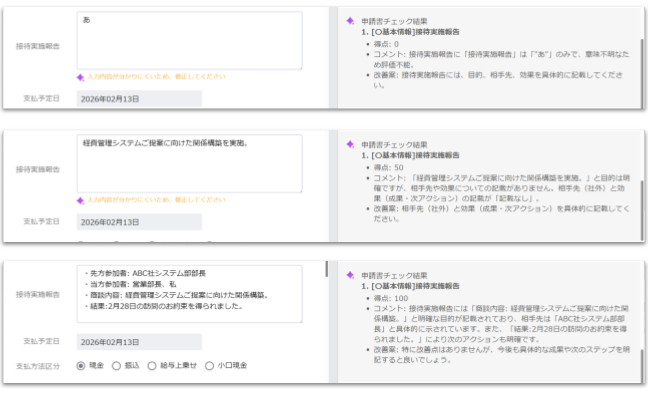Click the report text area listing 先方参加者
Viewport: 648px width, 393px height.
(189, 294)
